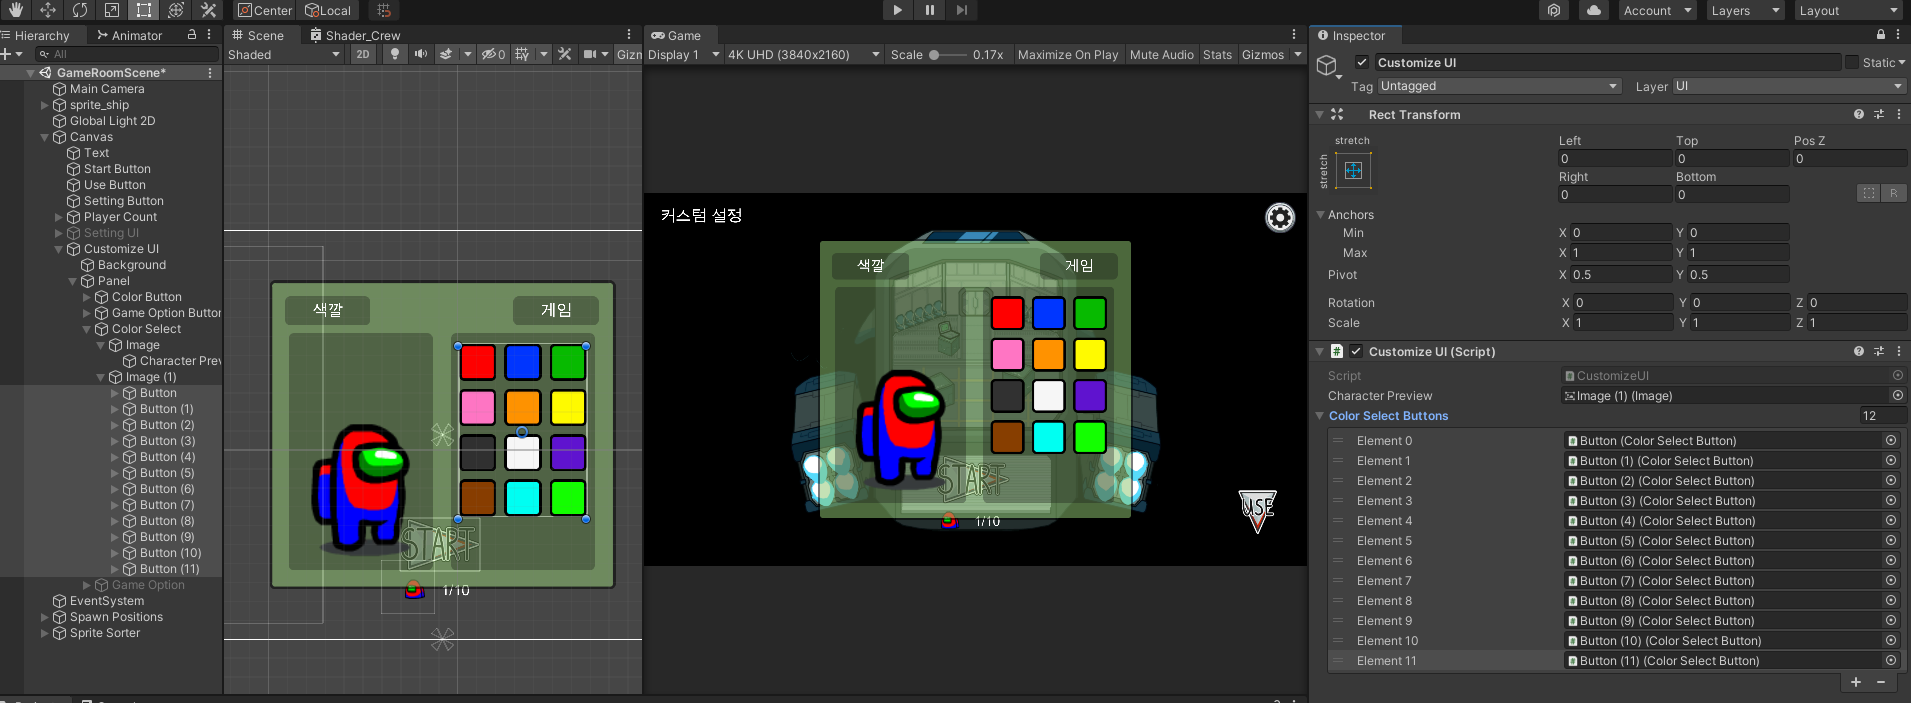Select the Rect tool
This screenshot has width=1911, height=703.
[x=144, y=10]
